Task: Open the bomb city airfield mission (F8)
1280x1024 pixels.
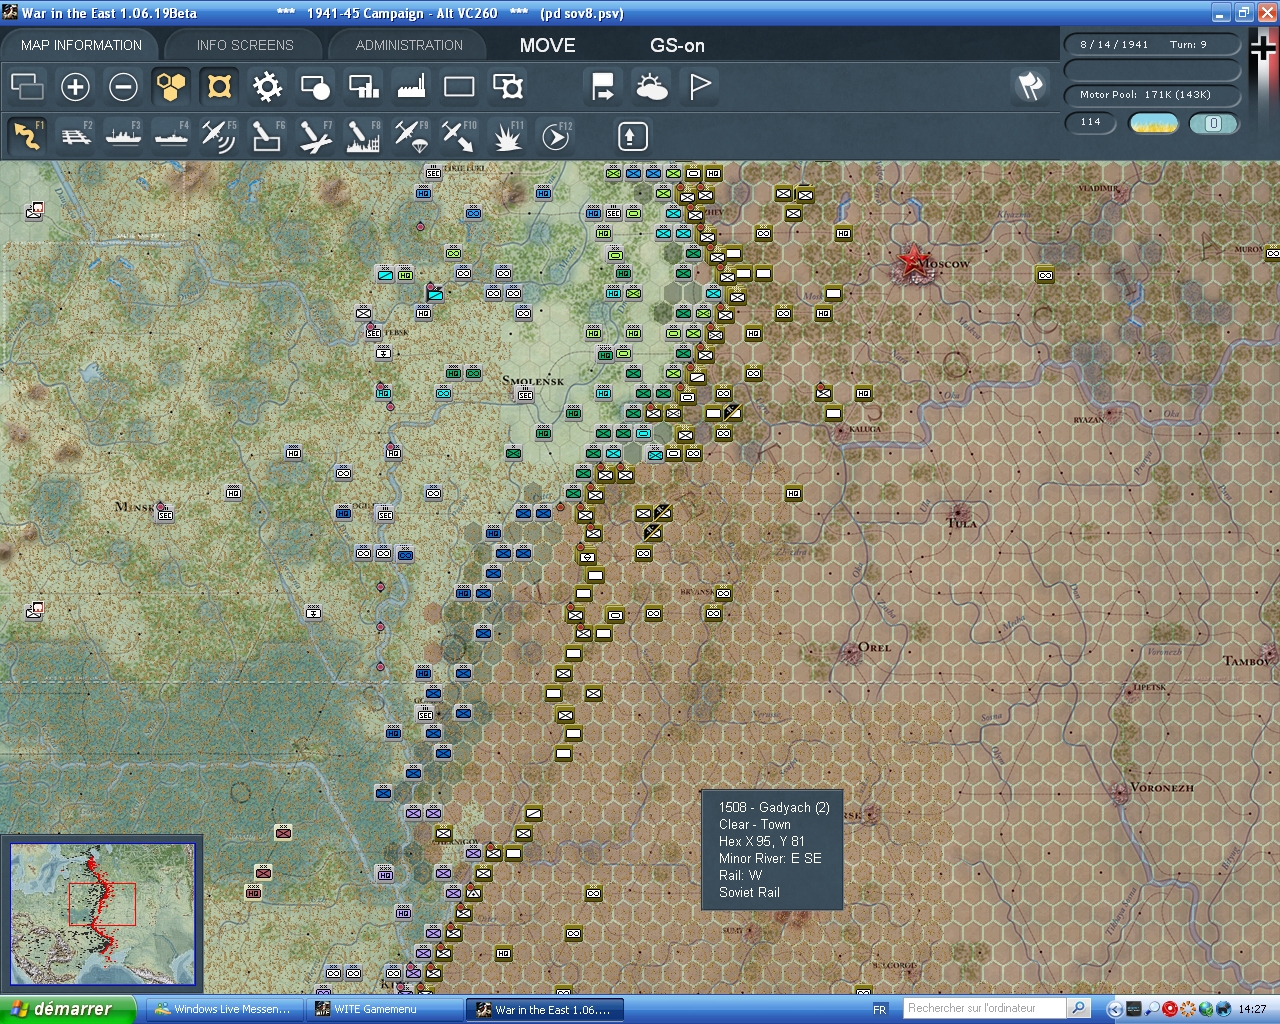Action: (x=363, y=135)
